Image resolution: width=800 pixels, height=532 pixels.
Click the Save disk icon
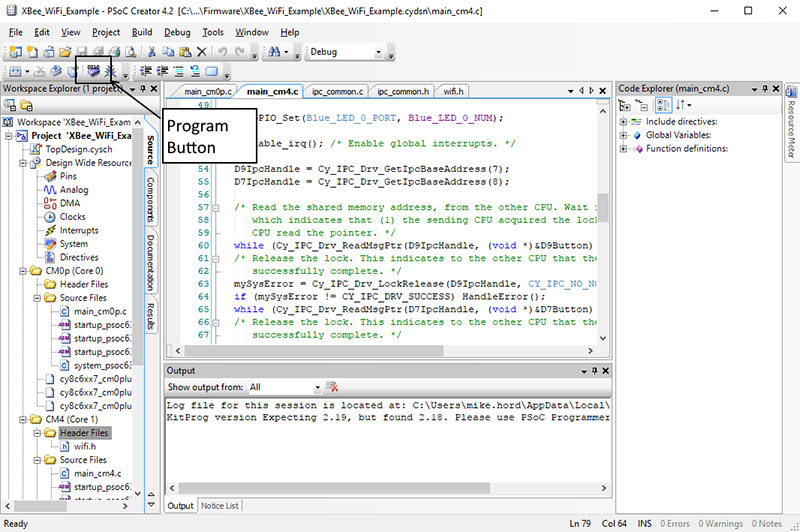click(82, 52)
